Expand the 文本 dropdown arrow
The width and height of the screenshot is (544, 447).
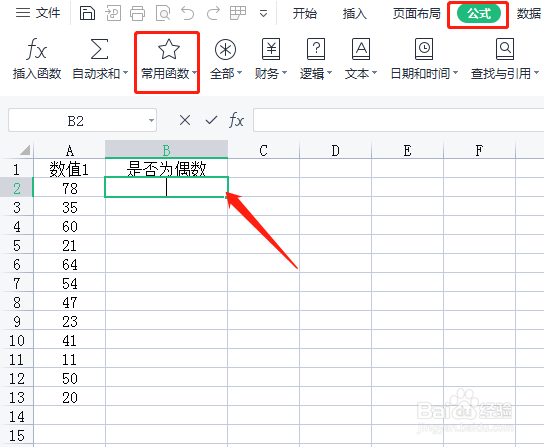[375, 73]
